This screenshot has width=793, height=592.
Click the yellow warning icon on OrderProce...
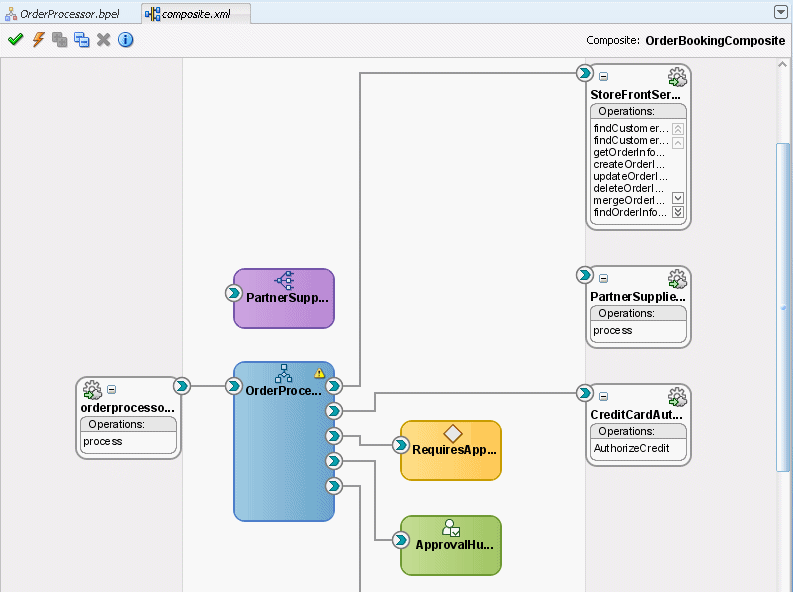click(319, 373)
